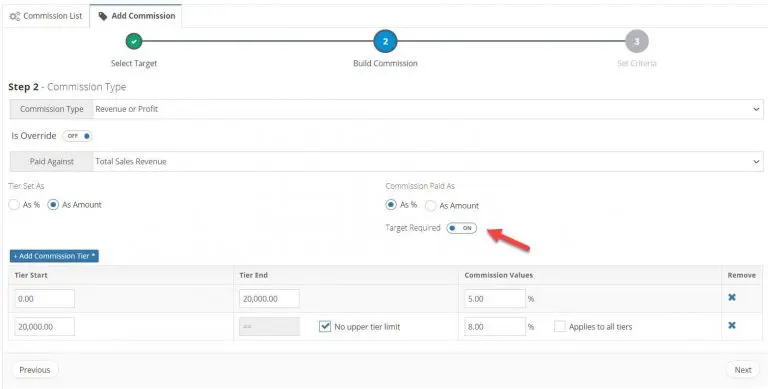This screenshot has width=768, height=389.
Task: Click the Next button
Action: 743,370
